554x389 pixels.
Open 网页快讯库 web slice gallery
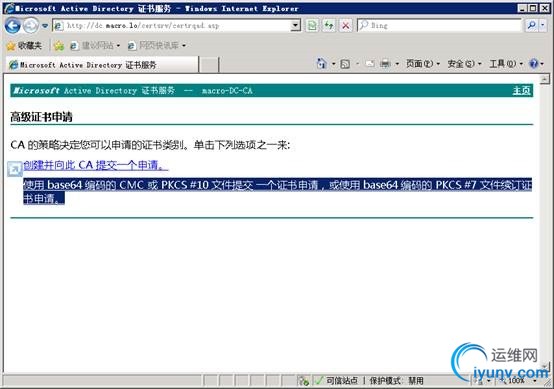[x=156, y=46]
